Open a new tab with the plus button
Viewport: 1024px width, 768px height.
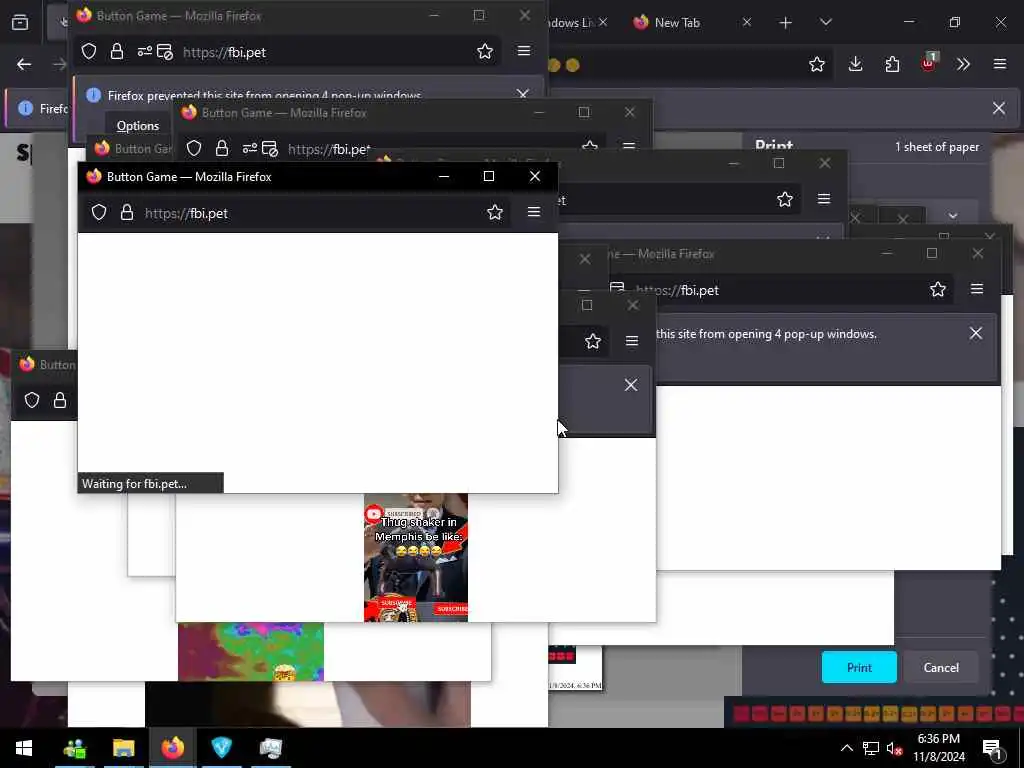[786, 23]
